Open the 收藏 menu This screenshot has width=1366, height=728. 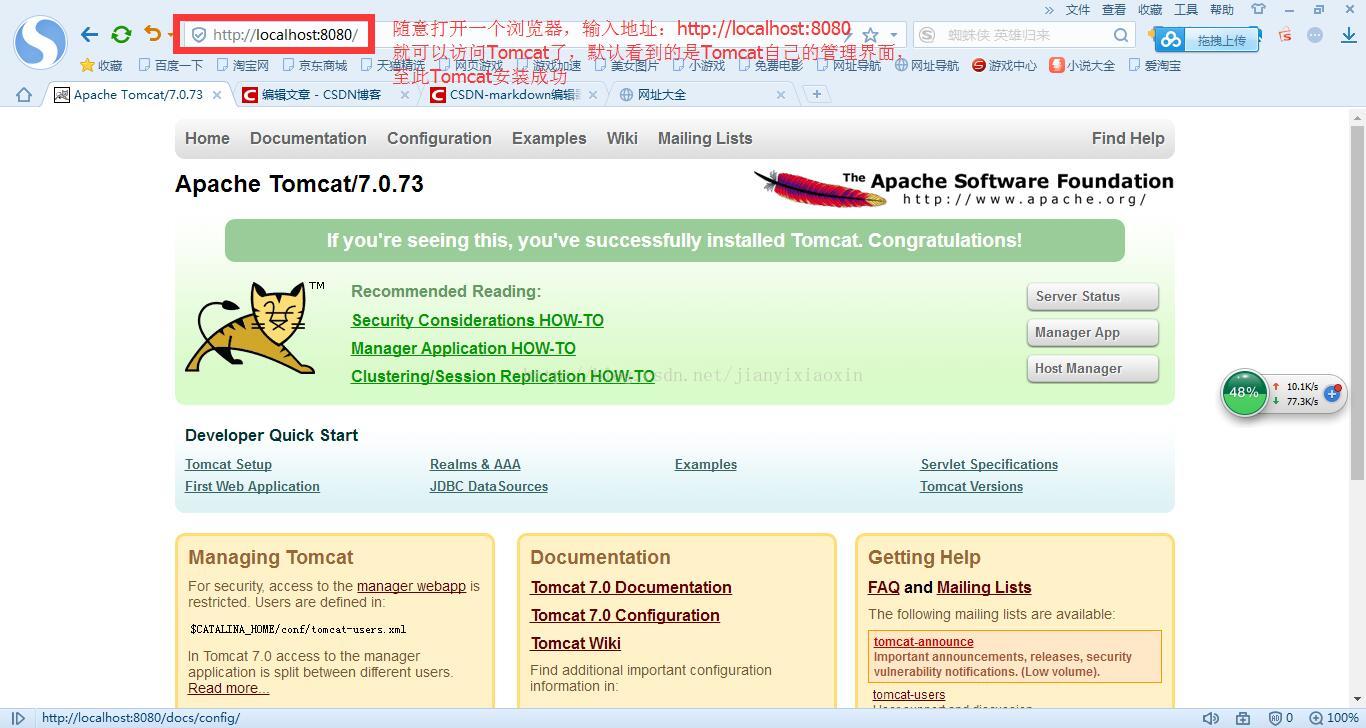[x=1150, y=9]
